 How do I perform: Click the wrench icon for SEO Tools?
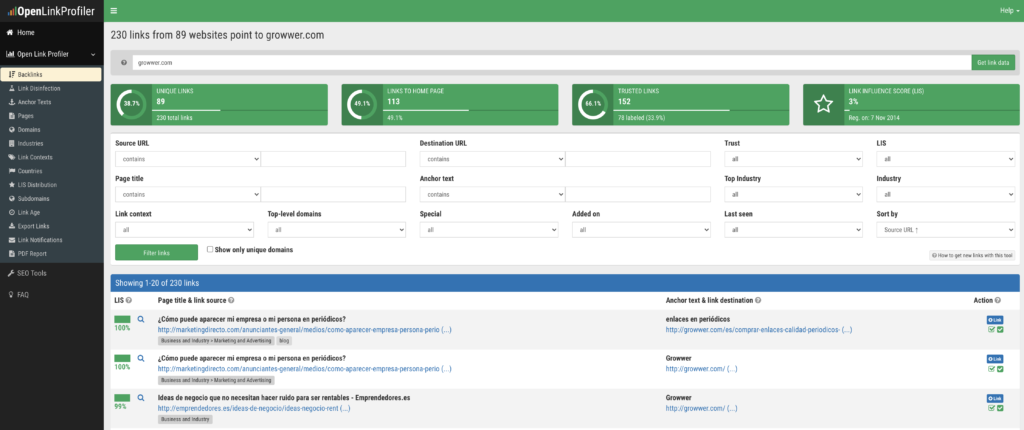point(10,273)
